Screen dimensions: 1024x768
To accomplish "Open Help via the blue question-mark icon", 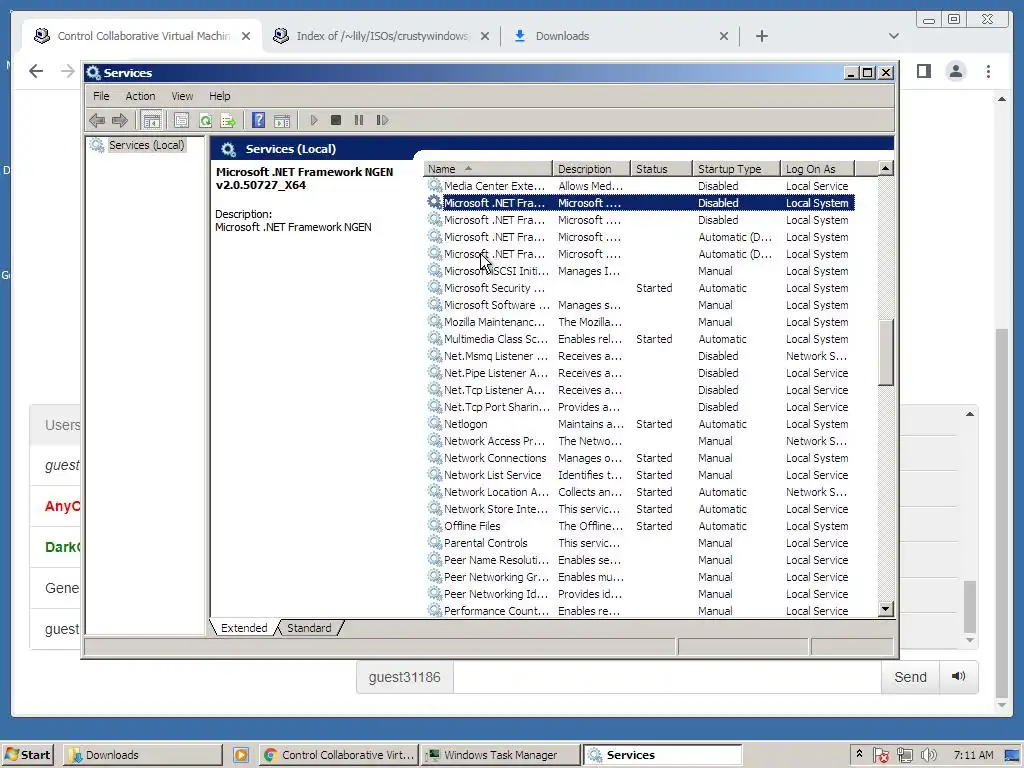I will click(259, 120).
